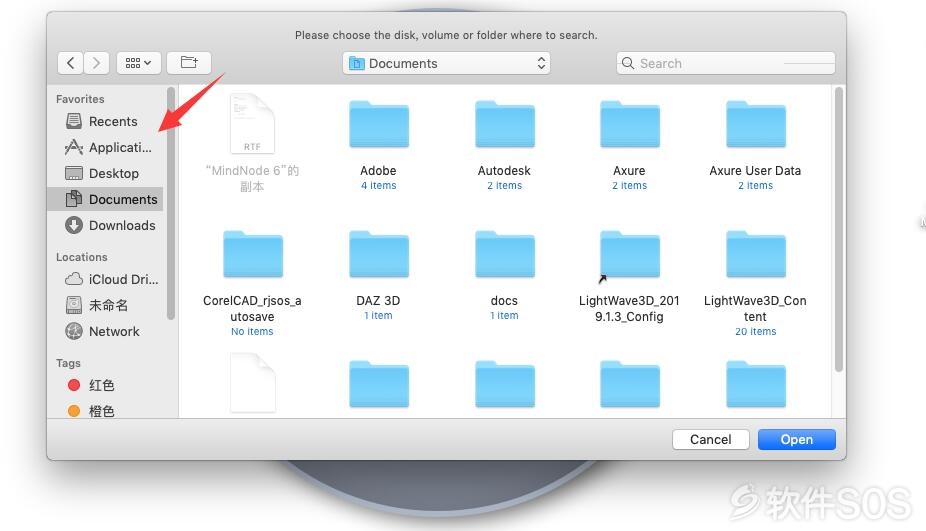This screenshot has height=531, width=926.
Task: Open Downloads in the sidebar
Action: [x=105, y=225]
